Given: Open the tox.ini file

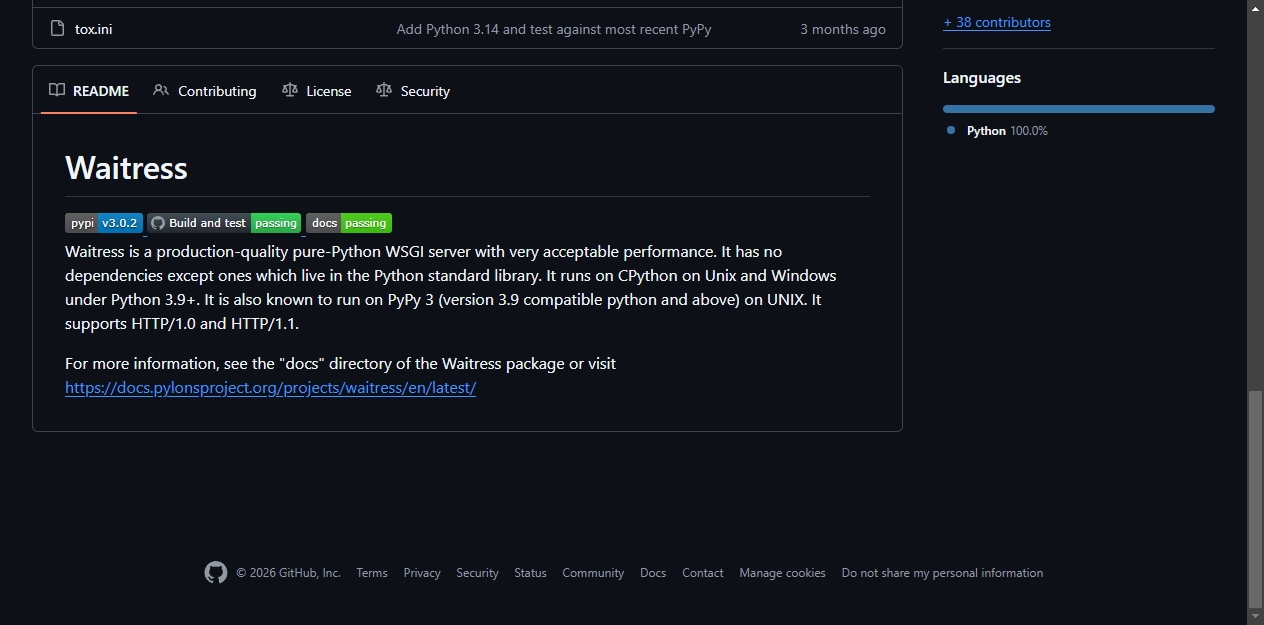Looking at the screenshot, I should pyautogui.click(x=93, y=29).
